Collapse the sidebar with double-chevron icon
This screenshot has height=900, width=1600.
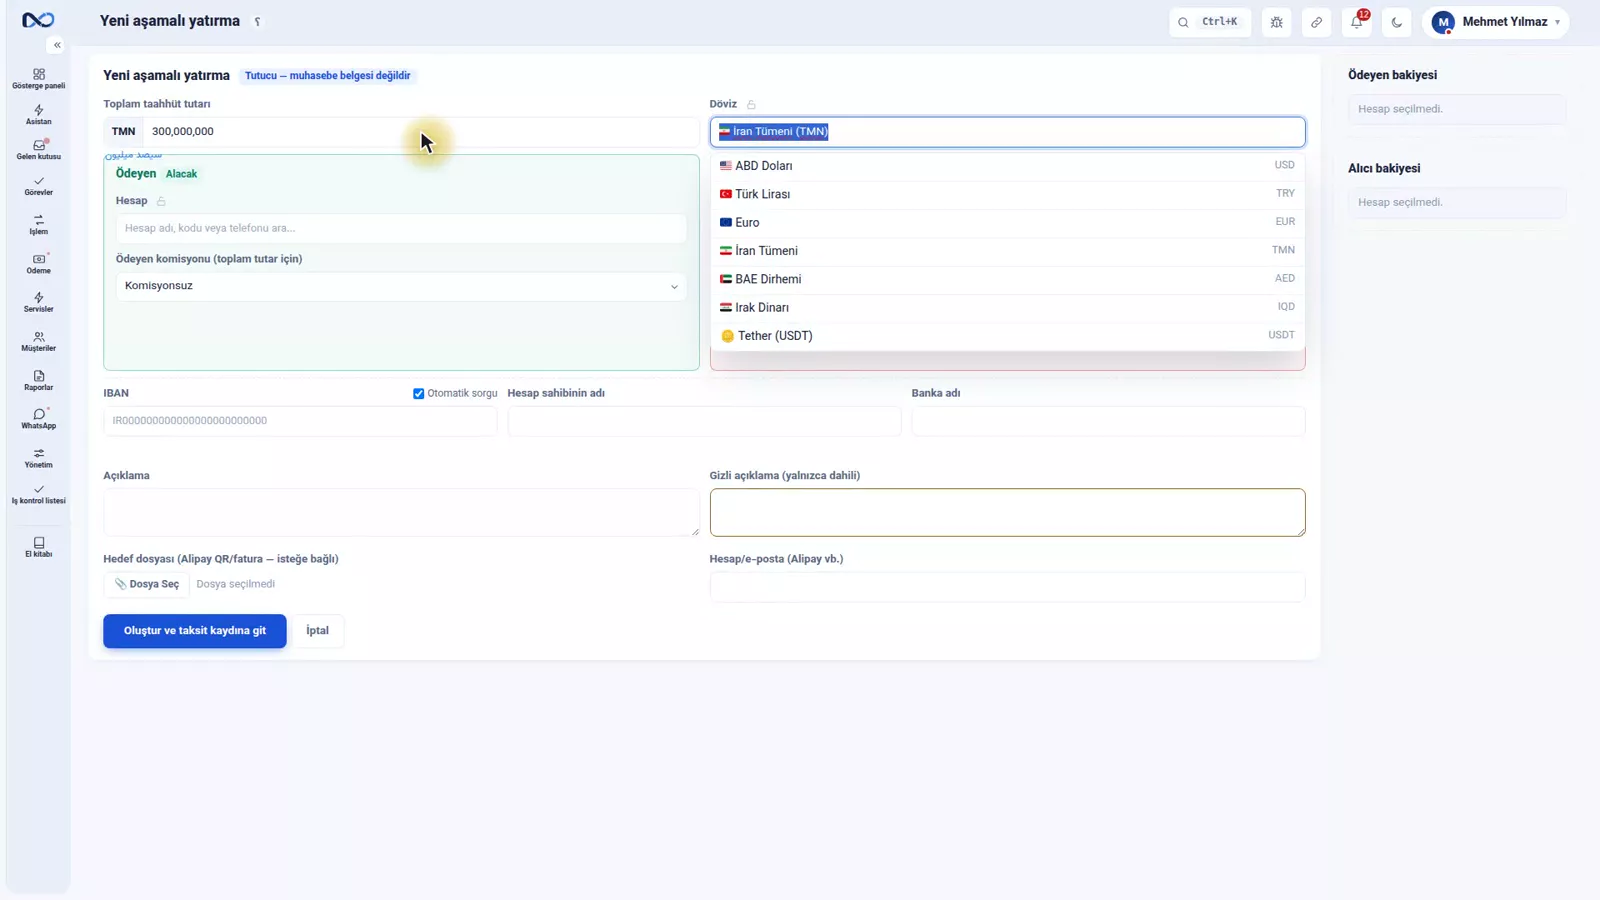[x=57, y=45]
